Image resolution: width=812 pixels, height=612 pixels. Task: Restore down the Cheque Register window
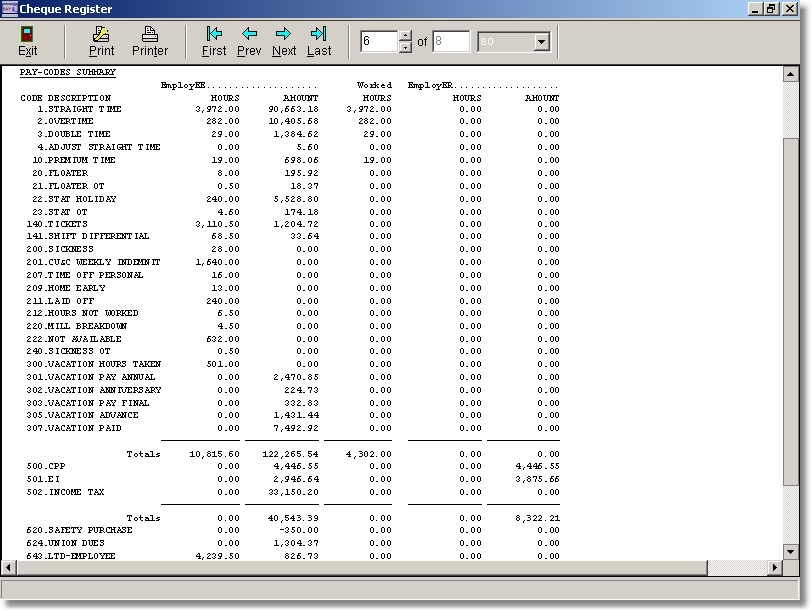point(771,9)
